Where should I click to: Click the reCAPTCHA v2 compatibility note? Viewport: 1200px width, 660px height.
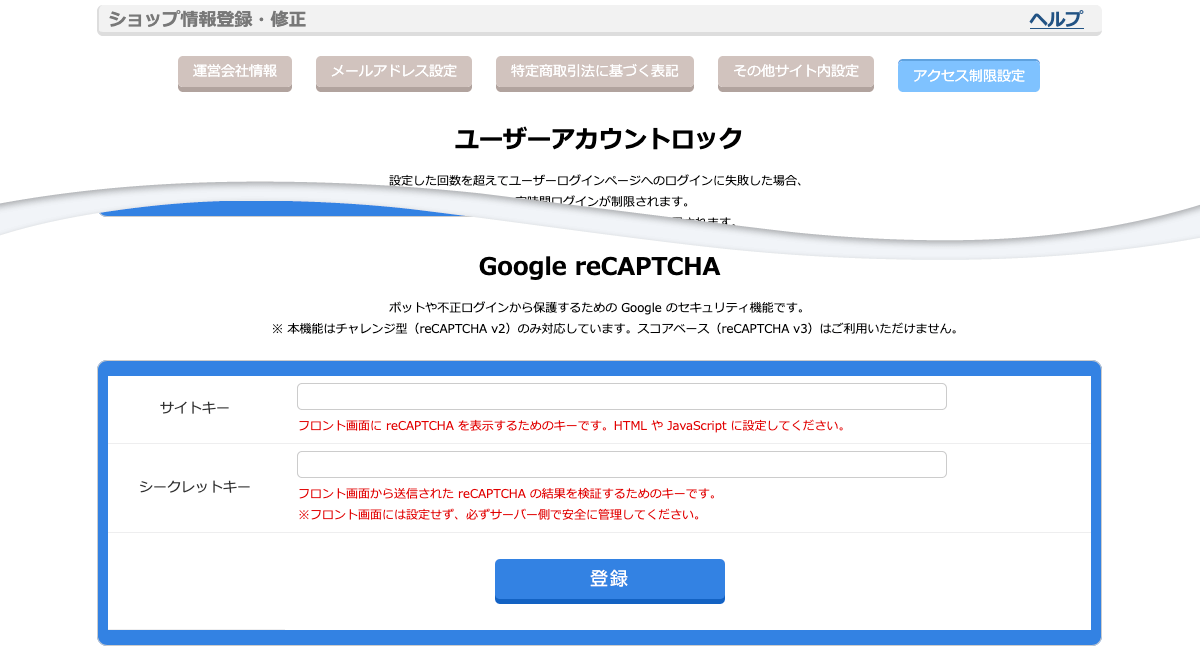[x=614, y=328]
